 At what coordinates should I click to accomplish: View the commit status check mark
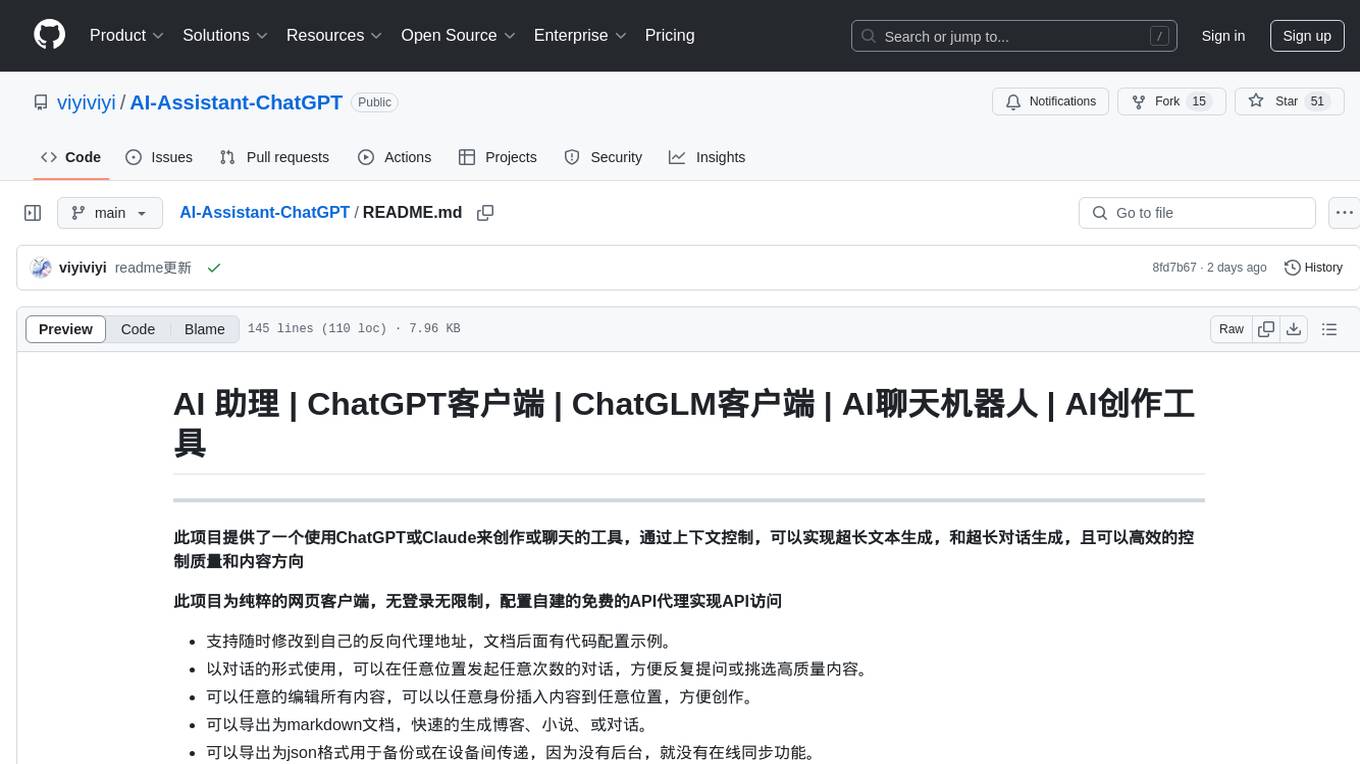point(213,268)
